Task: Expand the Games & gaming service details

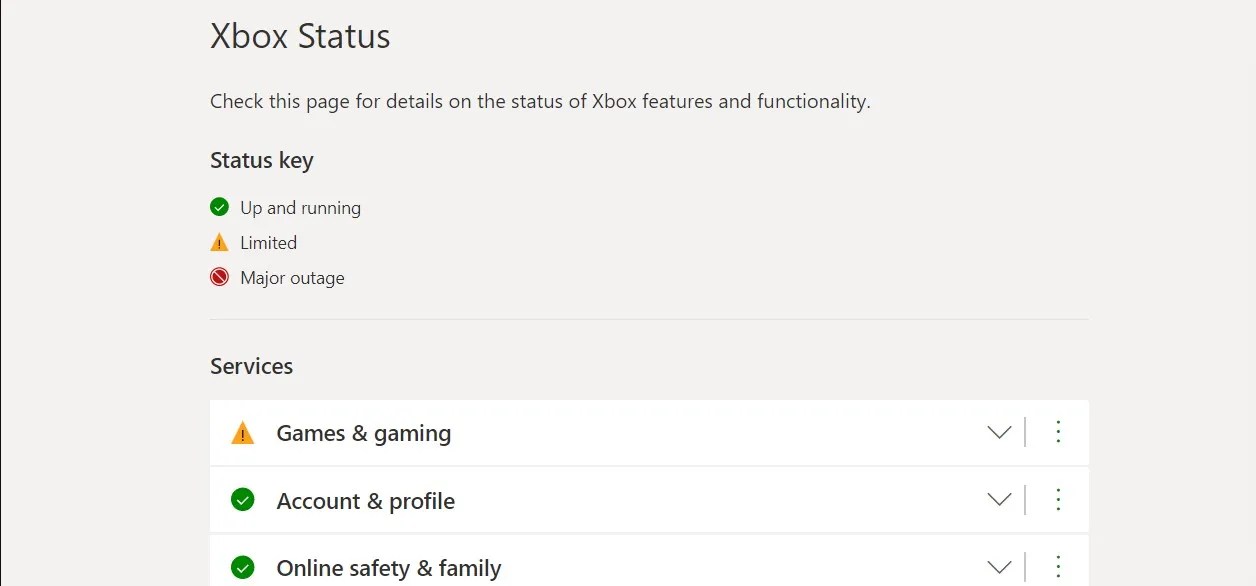Action: tap(999, 432)
